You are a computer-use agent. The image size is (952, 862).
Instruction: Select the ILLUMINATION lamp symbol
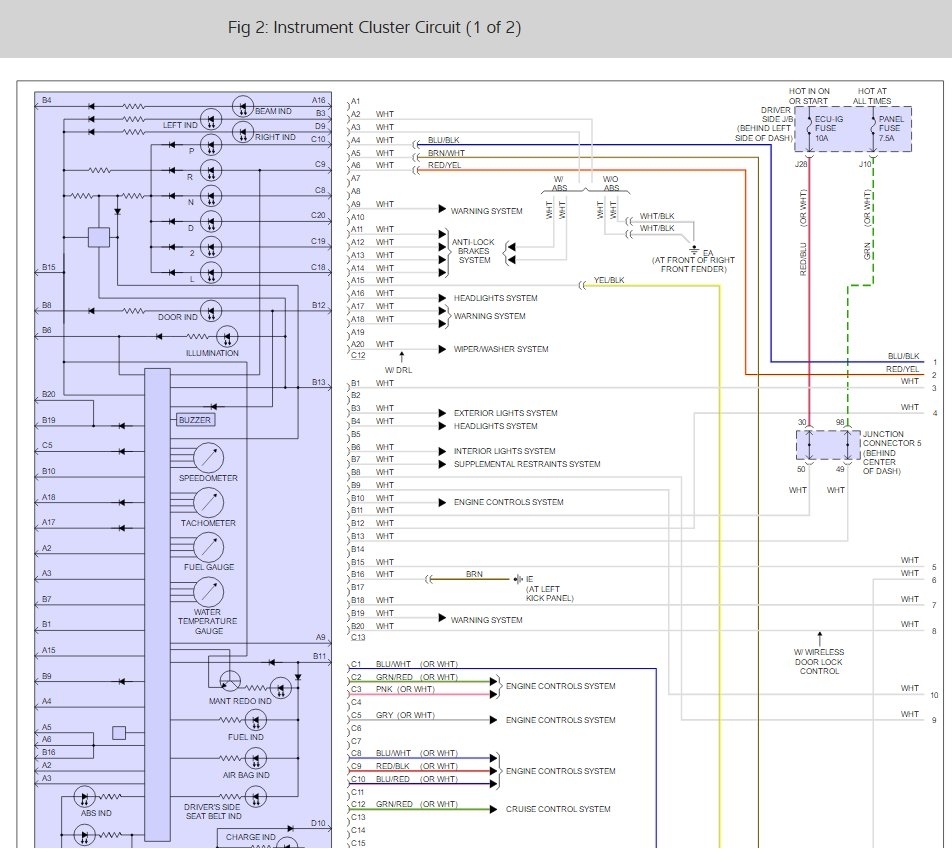[226, 337]
